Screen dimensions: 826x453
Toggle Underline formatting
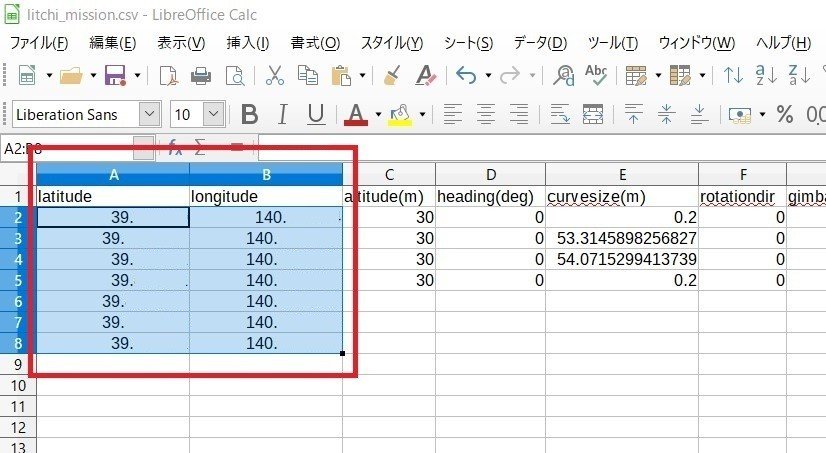tap(316, 114)
